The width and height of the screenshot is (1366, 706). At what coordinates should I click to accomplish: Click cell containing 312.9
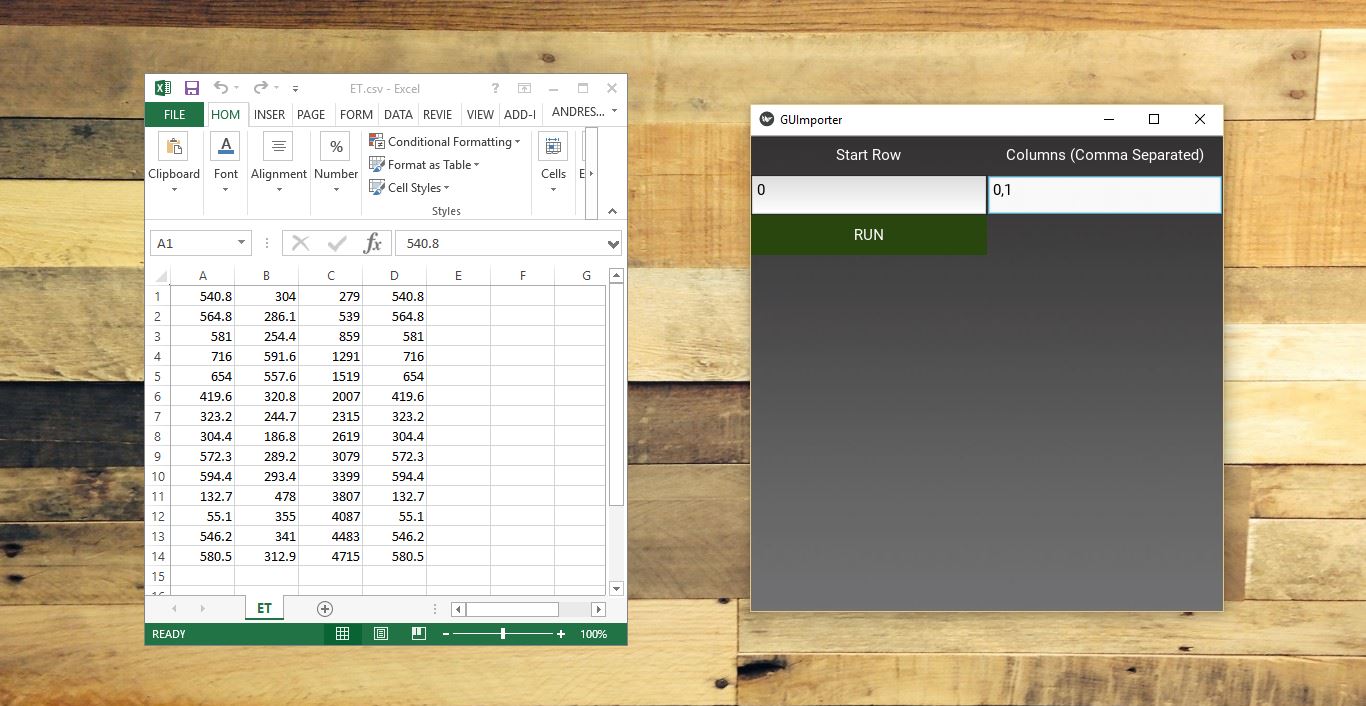266,556
